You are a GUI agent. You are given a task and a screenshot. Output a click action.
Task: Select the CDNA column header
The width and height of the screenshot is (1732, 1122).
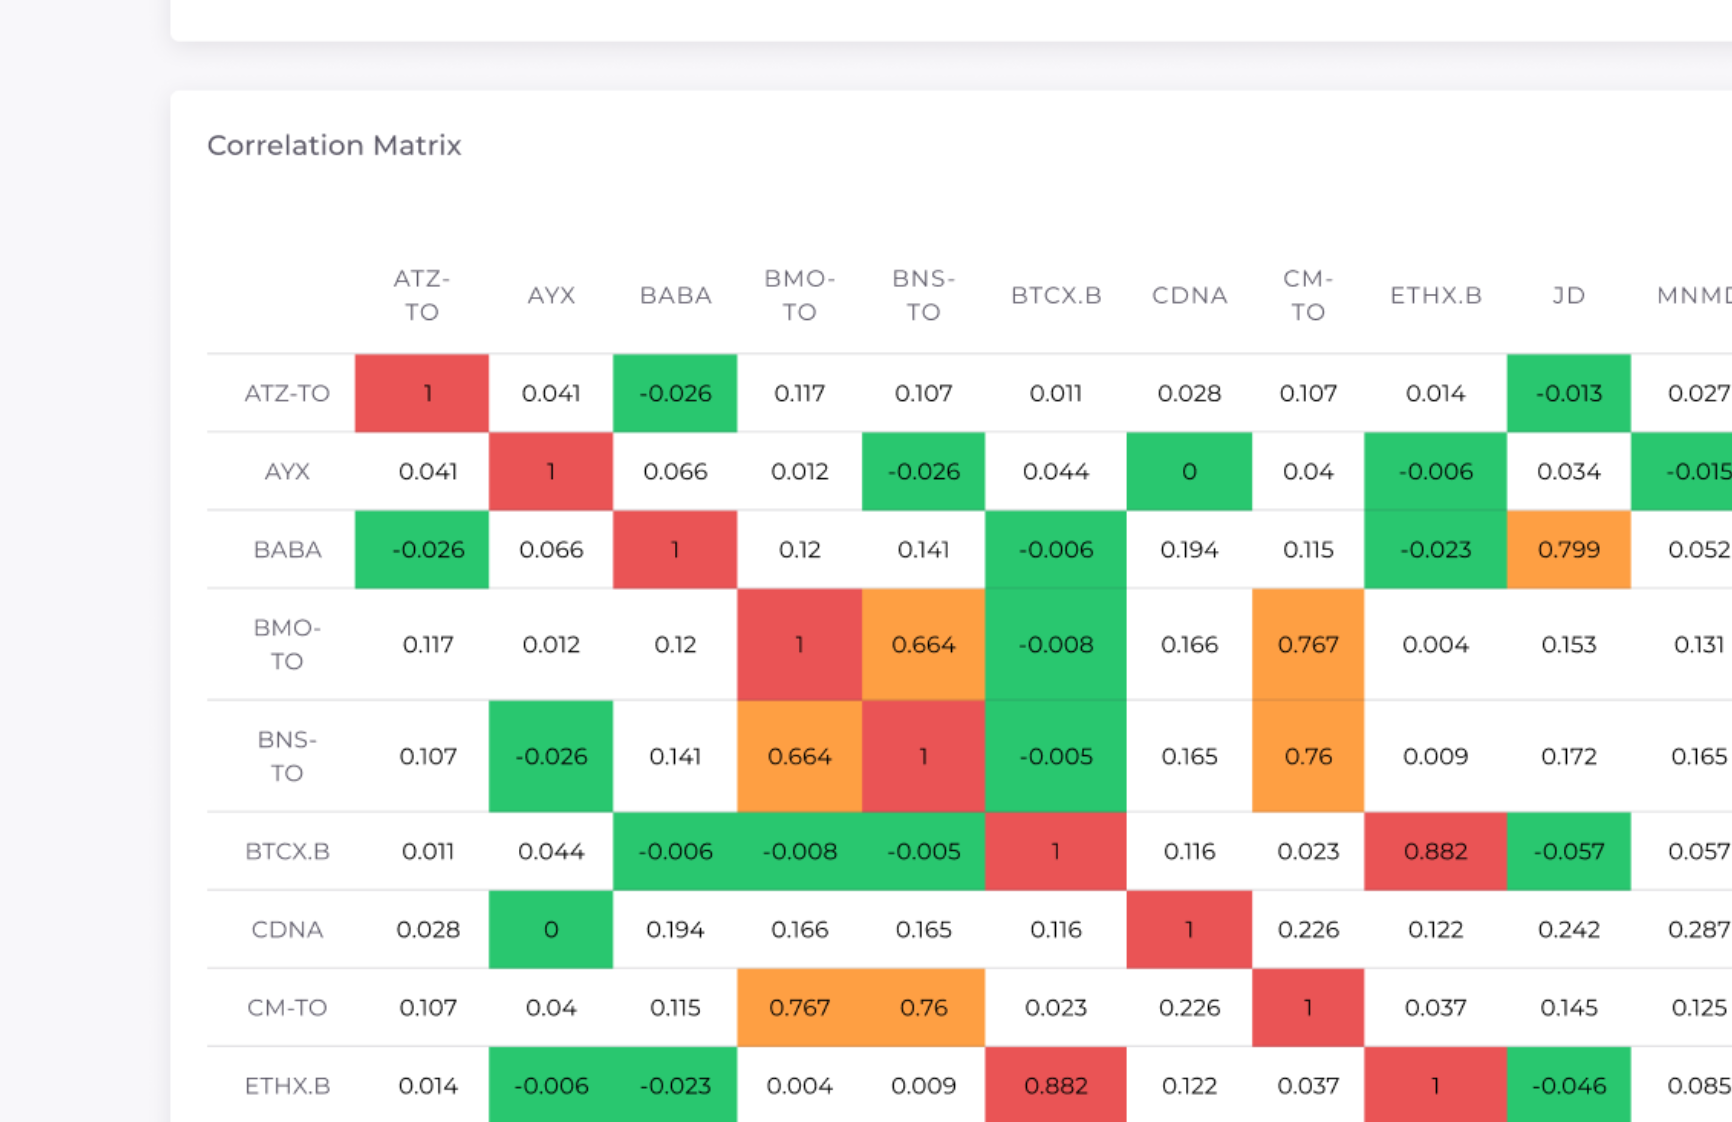1189,294
